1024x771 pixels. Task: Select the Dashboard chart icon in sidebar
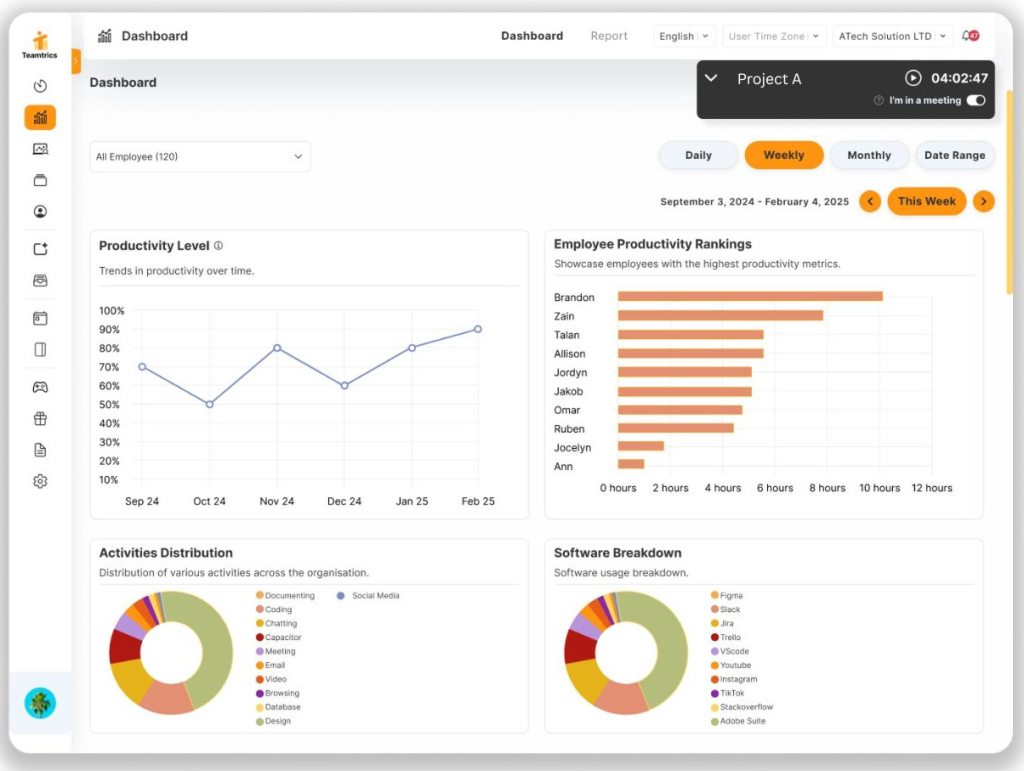pos(40,117)
